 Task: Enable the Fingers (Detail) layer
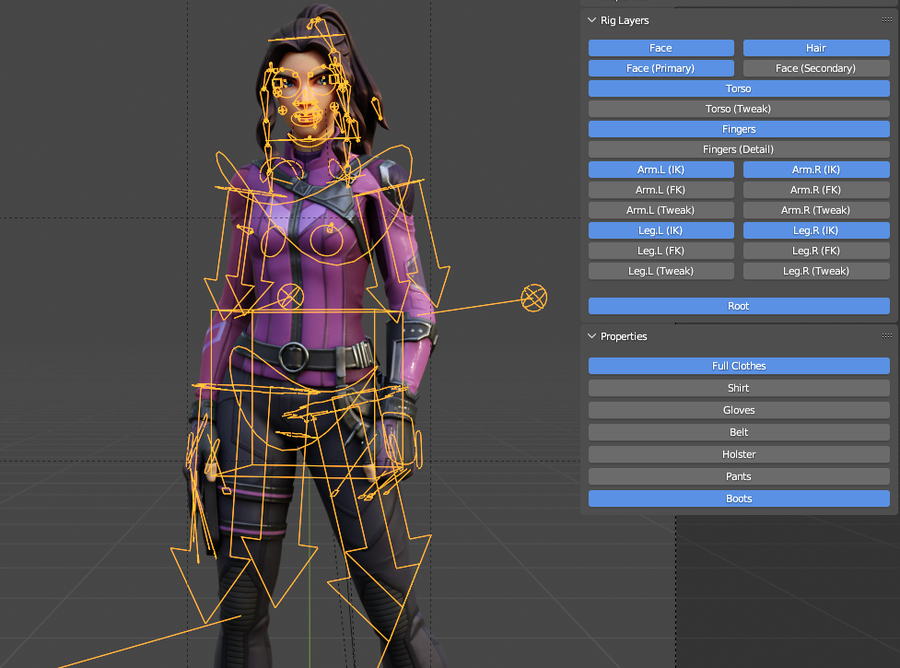[x=739, y=149]
